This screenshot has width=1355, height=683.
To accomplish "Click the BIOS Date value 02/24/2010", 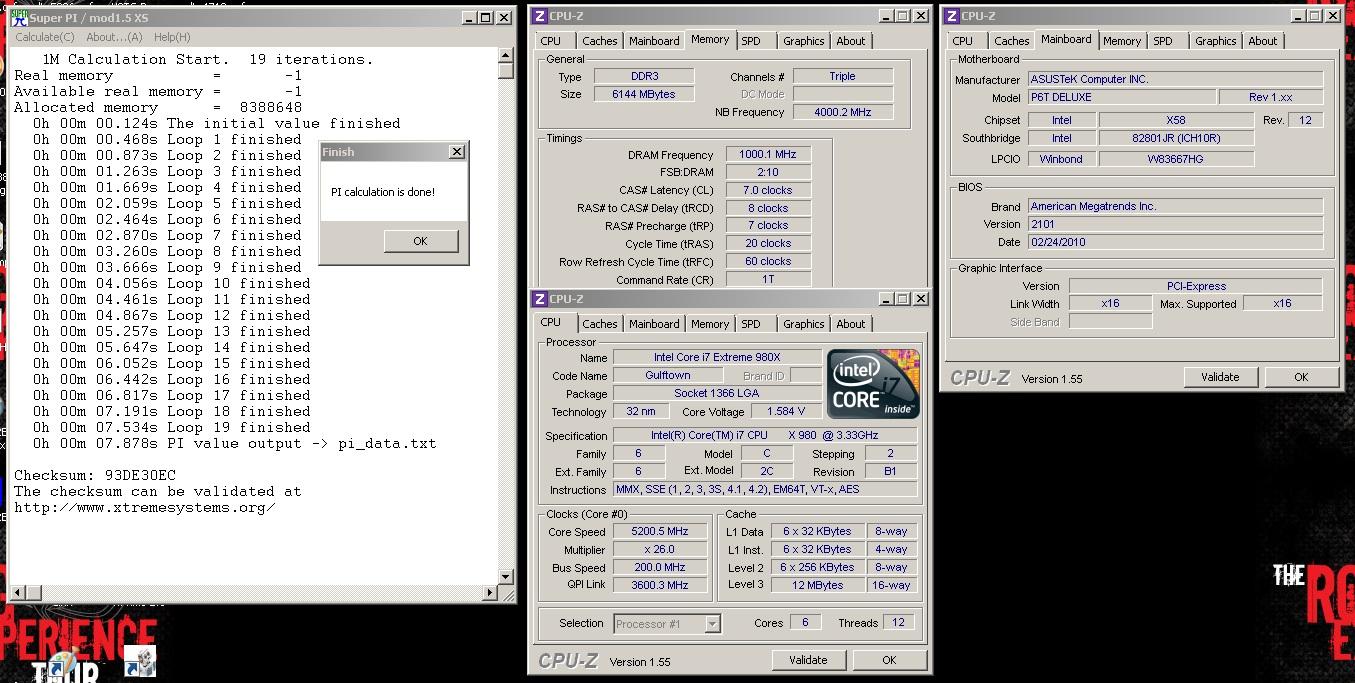I will [x=1175, y=242].
